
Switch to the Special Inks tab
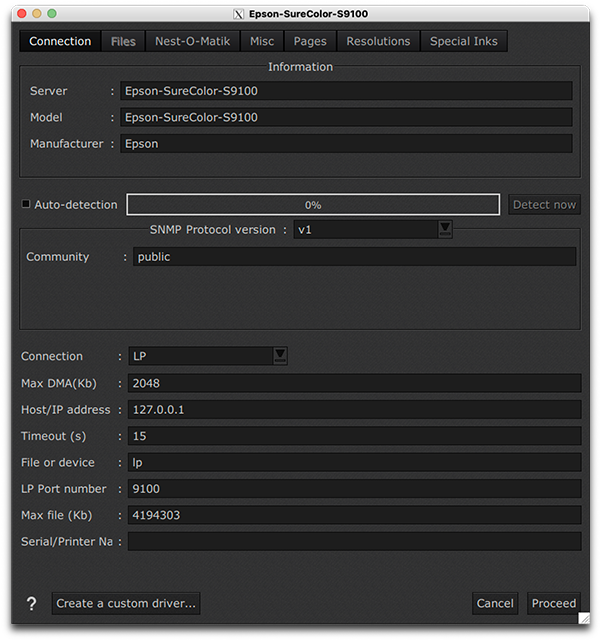pos(464,41)
